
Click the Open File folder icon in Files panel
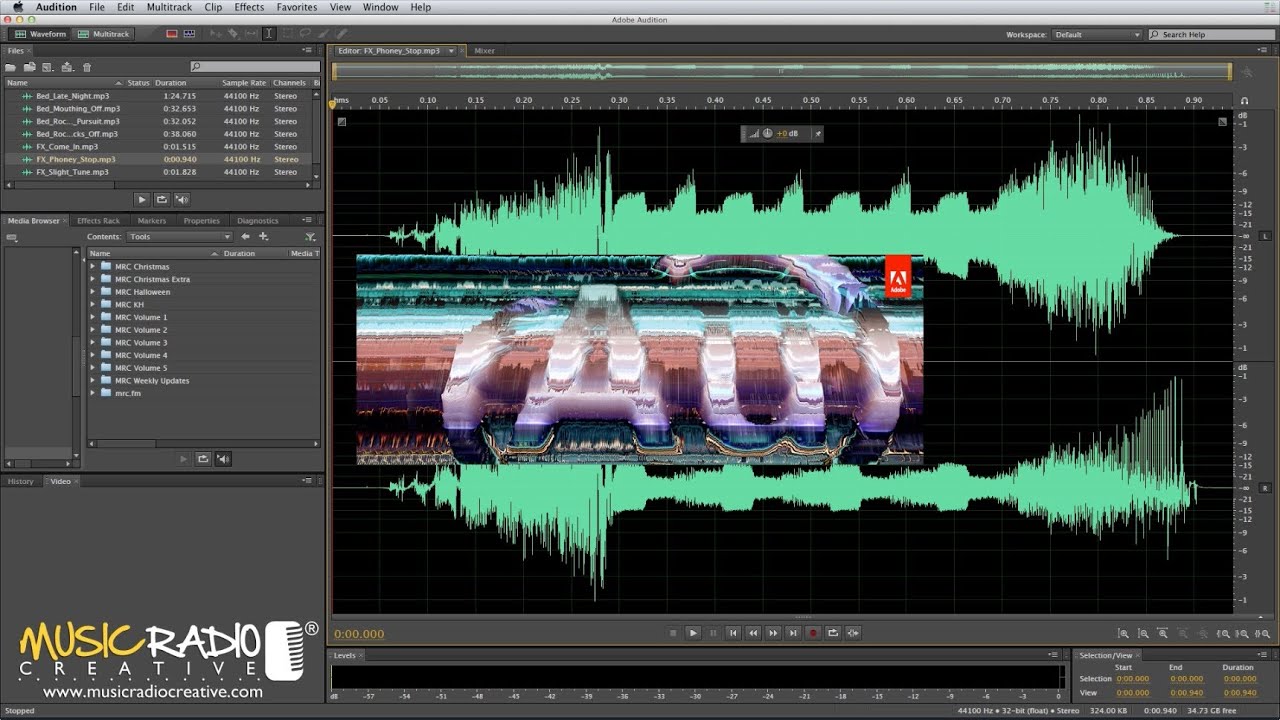[11, 67]
